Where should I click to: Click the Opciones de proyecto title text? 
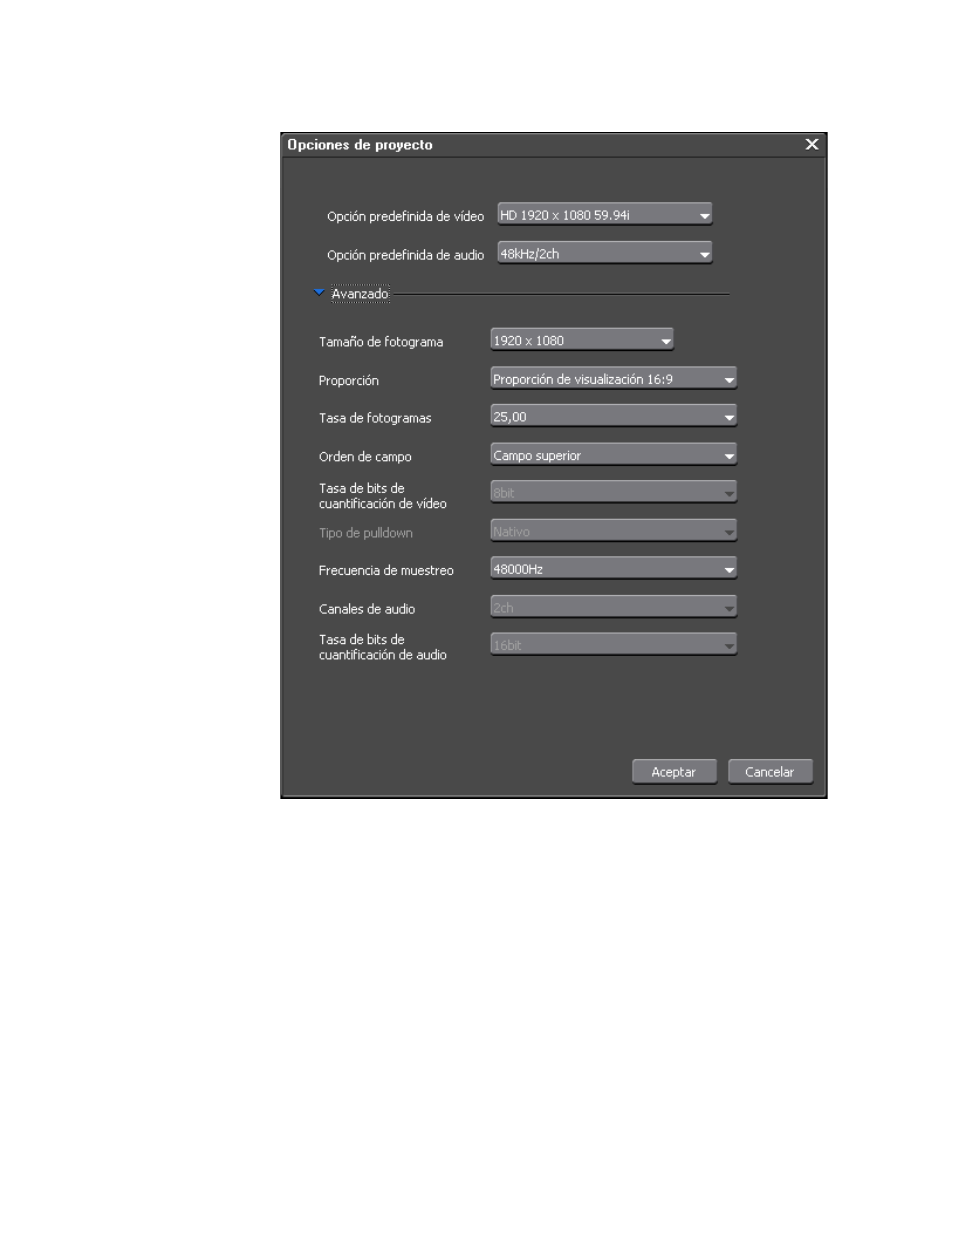click(x=360, y=145)
